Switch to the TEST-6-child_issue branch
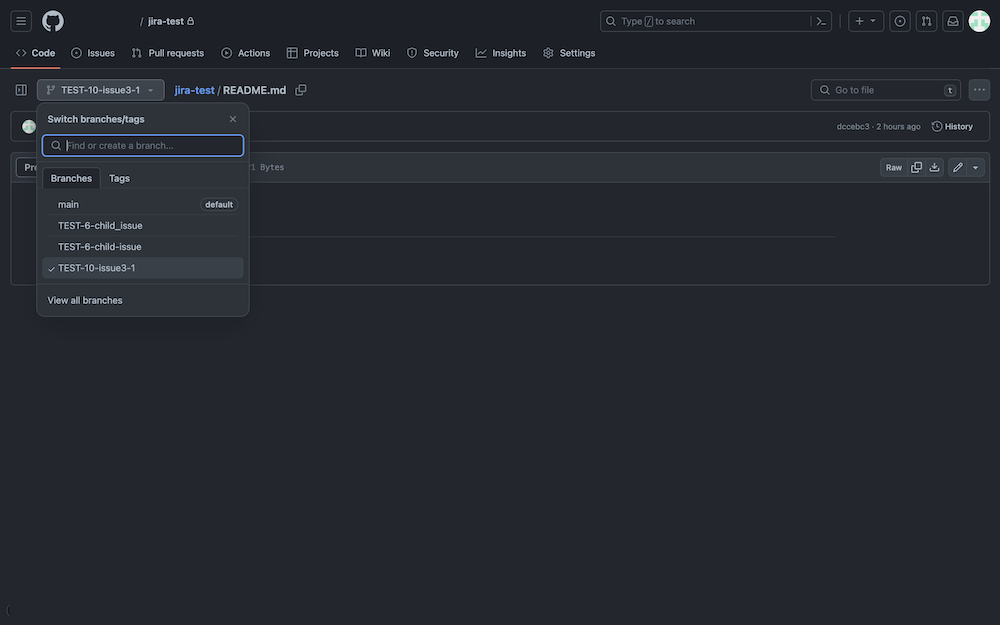Screen dimensions: 1000x625 click(x=143, y=226)
